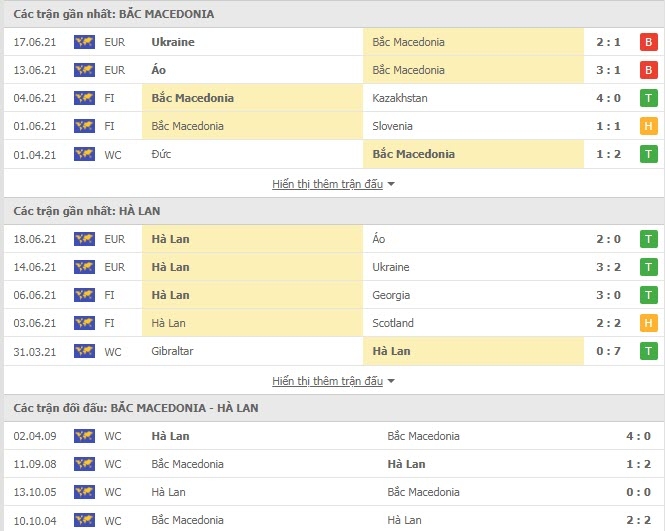
Task: Click the Scotland team name
Action: (393, 323)
